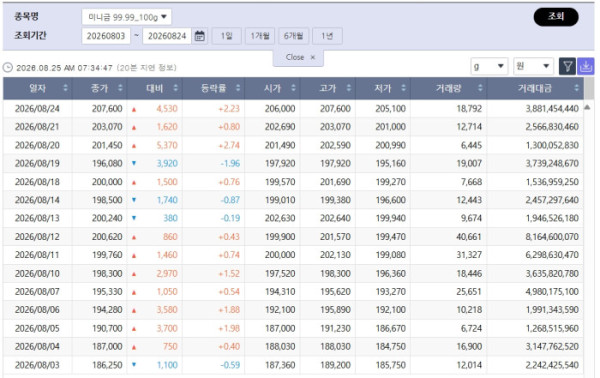Click volume value 40,661
Image resolution: width=600 pixels, height=378 pixels.
[x=469, y=236]
